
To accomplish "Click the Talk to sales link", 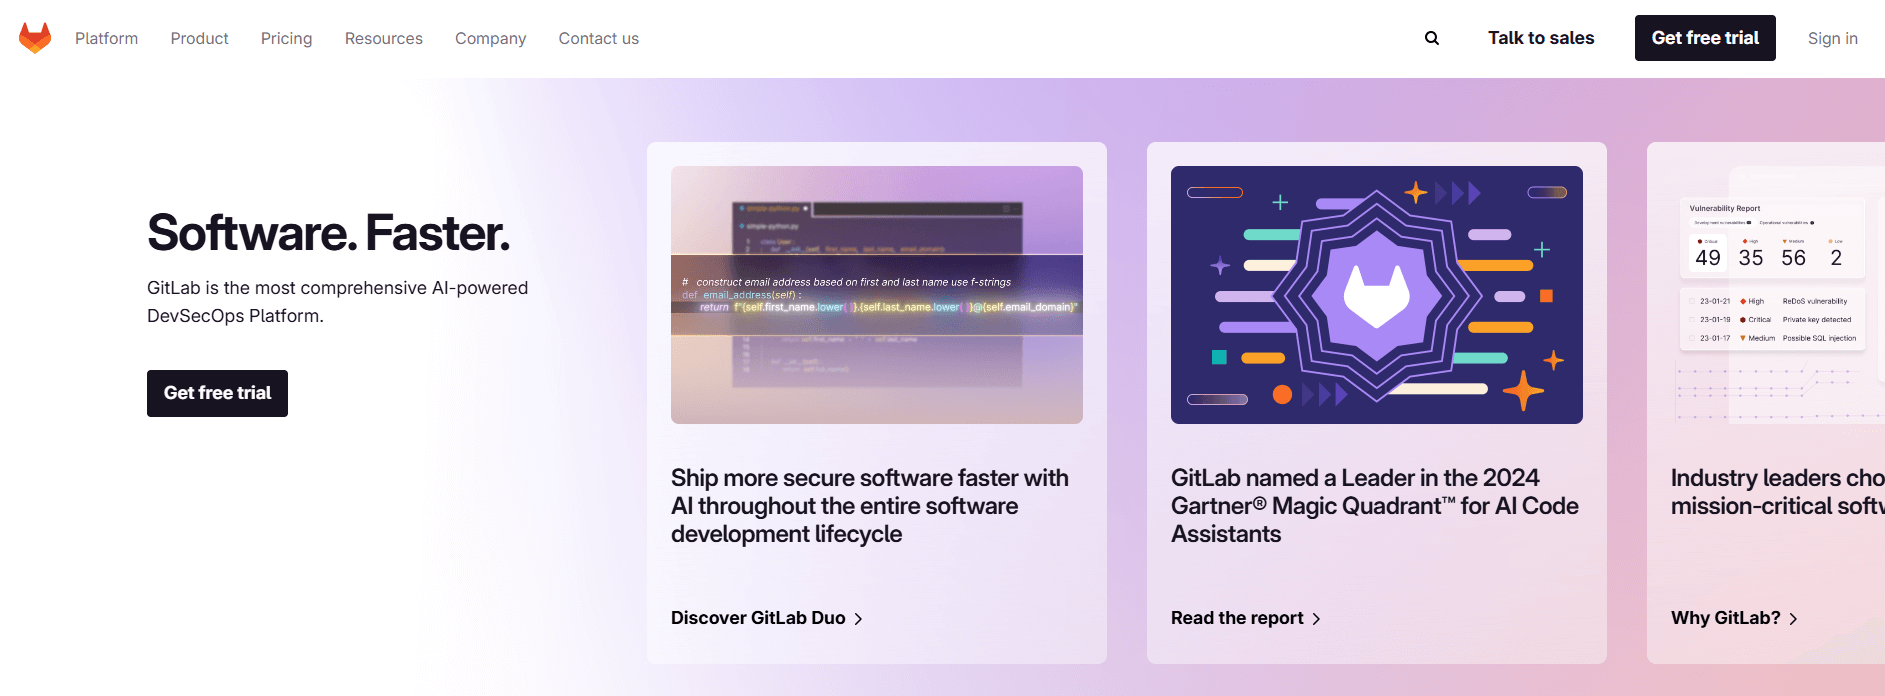I will 1540,38.
